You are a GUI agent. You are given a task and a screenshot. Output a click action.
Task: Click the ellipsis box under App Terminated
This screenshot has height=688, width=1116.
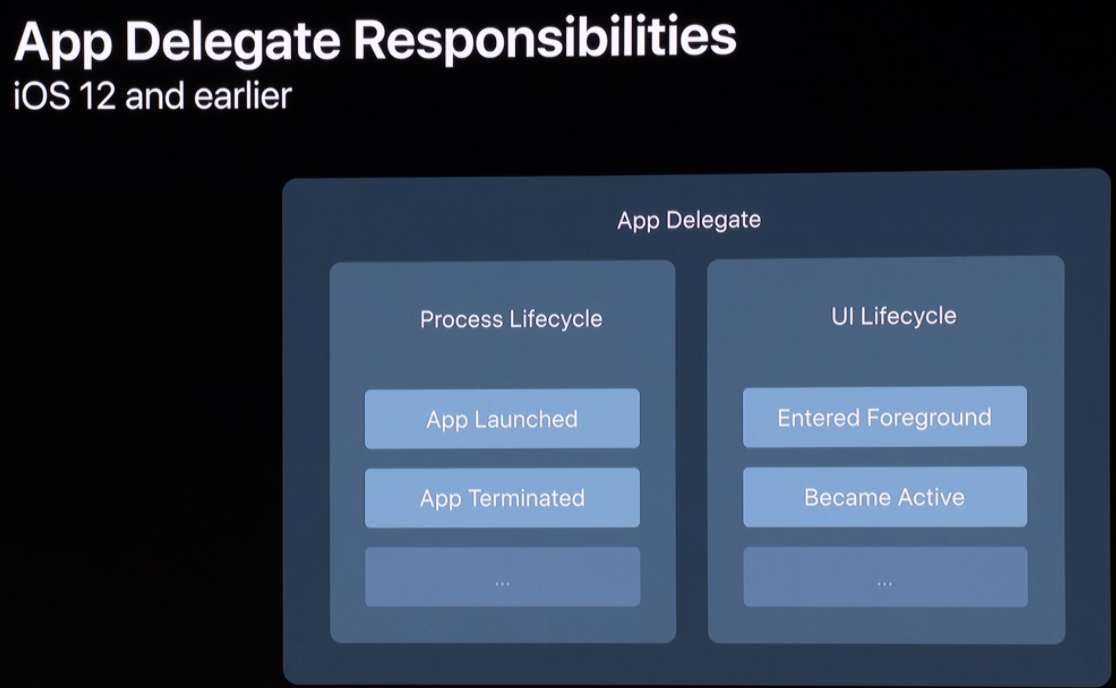502,576
